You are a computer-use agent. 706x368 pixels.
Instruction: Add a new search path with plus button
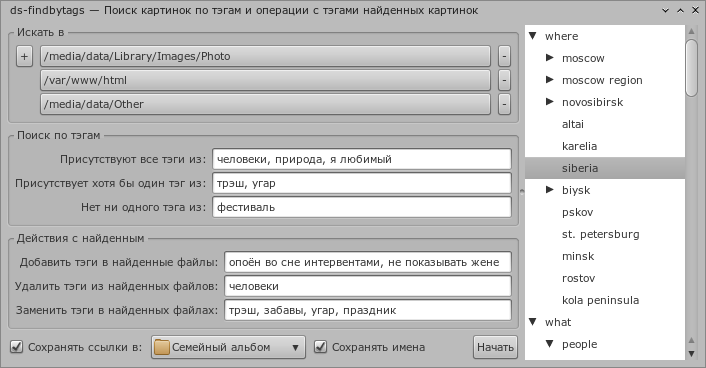tap(24, 57)
